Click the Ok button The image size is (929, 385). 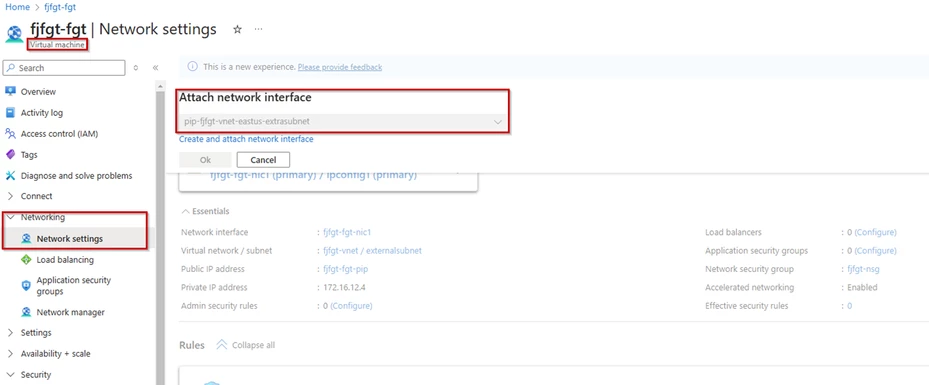(x=205, y=160)
